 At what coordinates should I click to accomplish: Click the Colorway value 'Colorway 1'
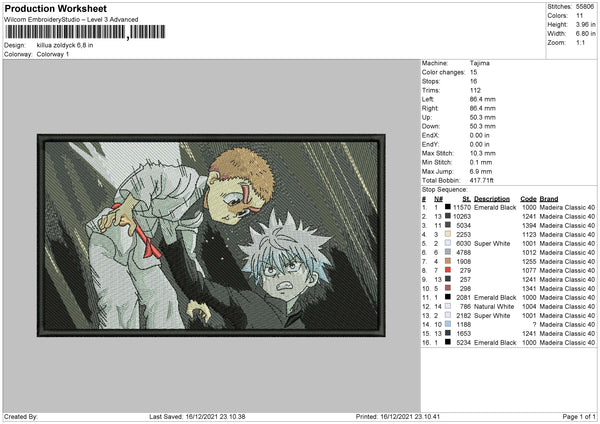[53, 54]
